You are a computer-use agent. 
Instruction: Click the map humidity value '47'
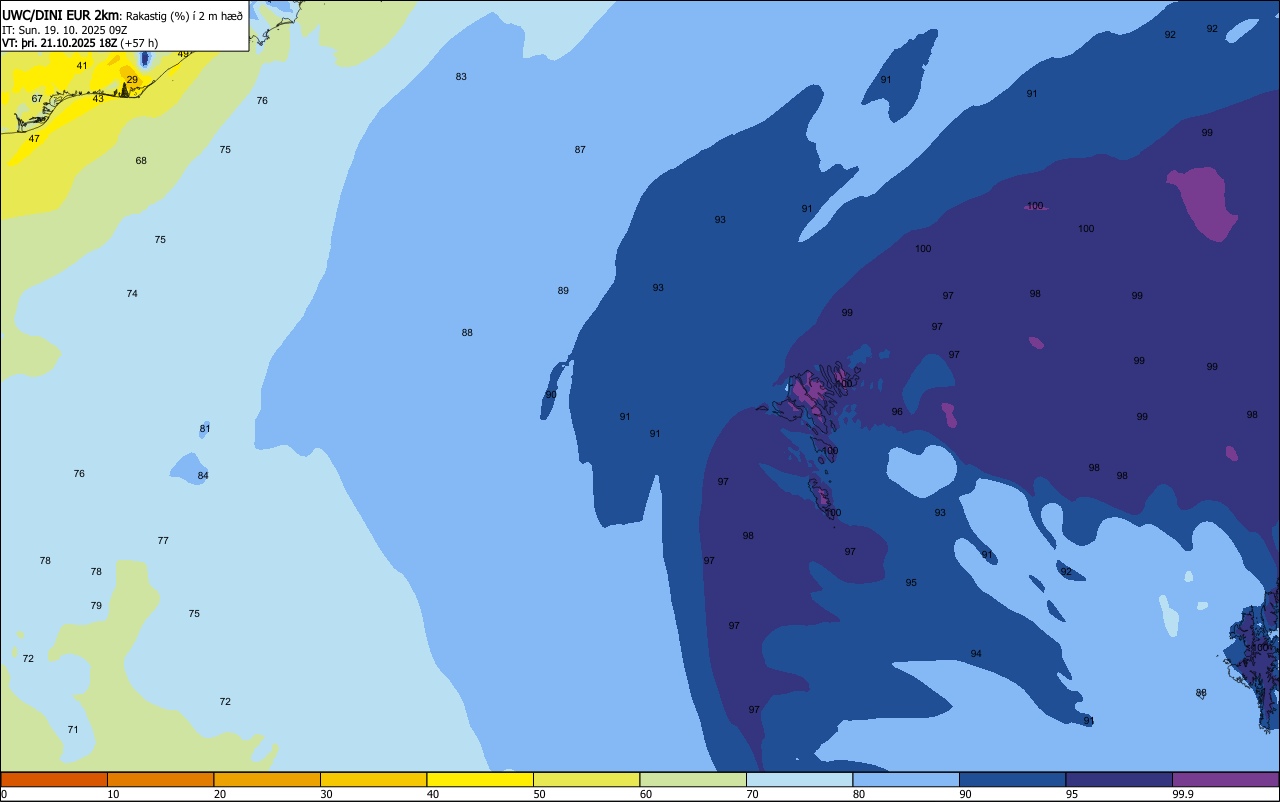coord(34,139)
